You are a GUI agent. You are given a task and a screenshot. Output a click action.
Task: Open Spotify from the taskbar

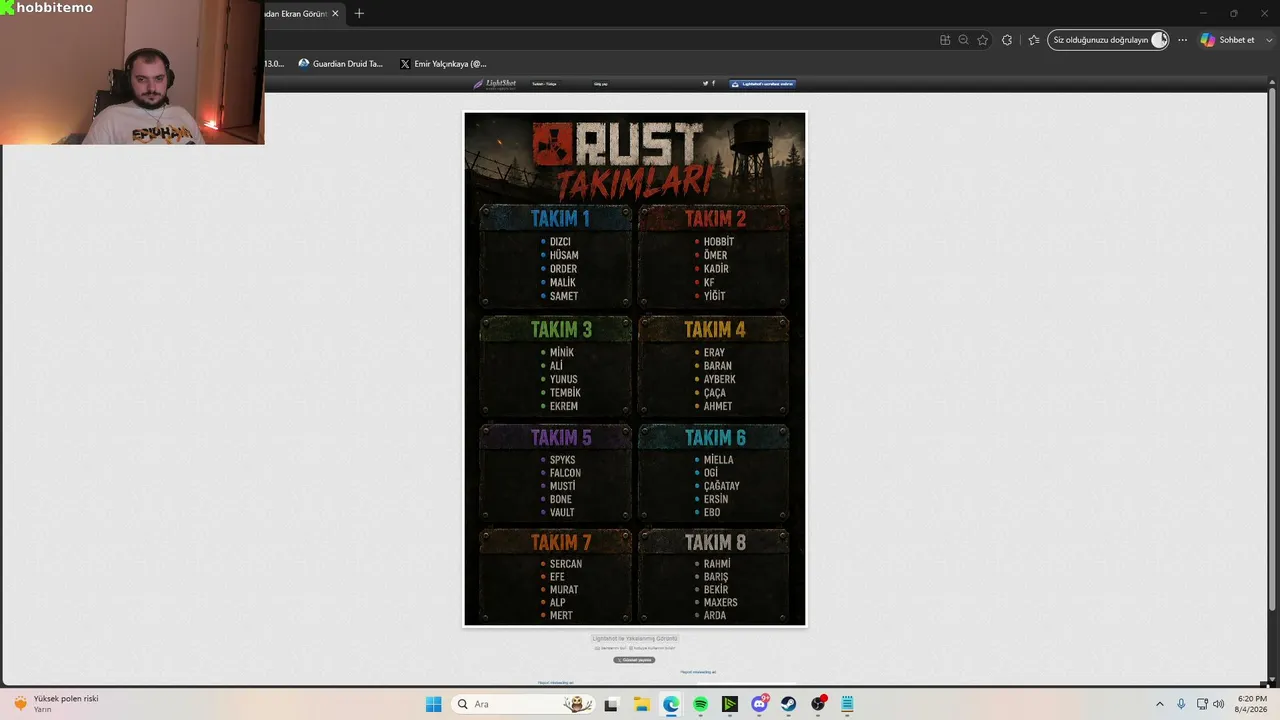[700, 704]
